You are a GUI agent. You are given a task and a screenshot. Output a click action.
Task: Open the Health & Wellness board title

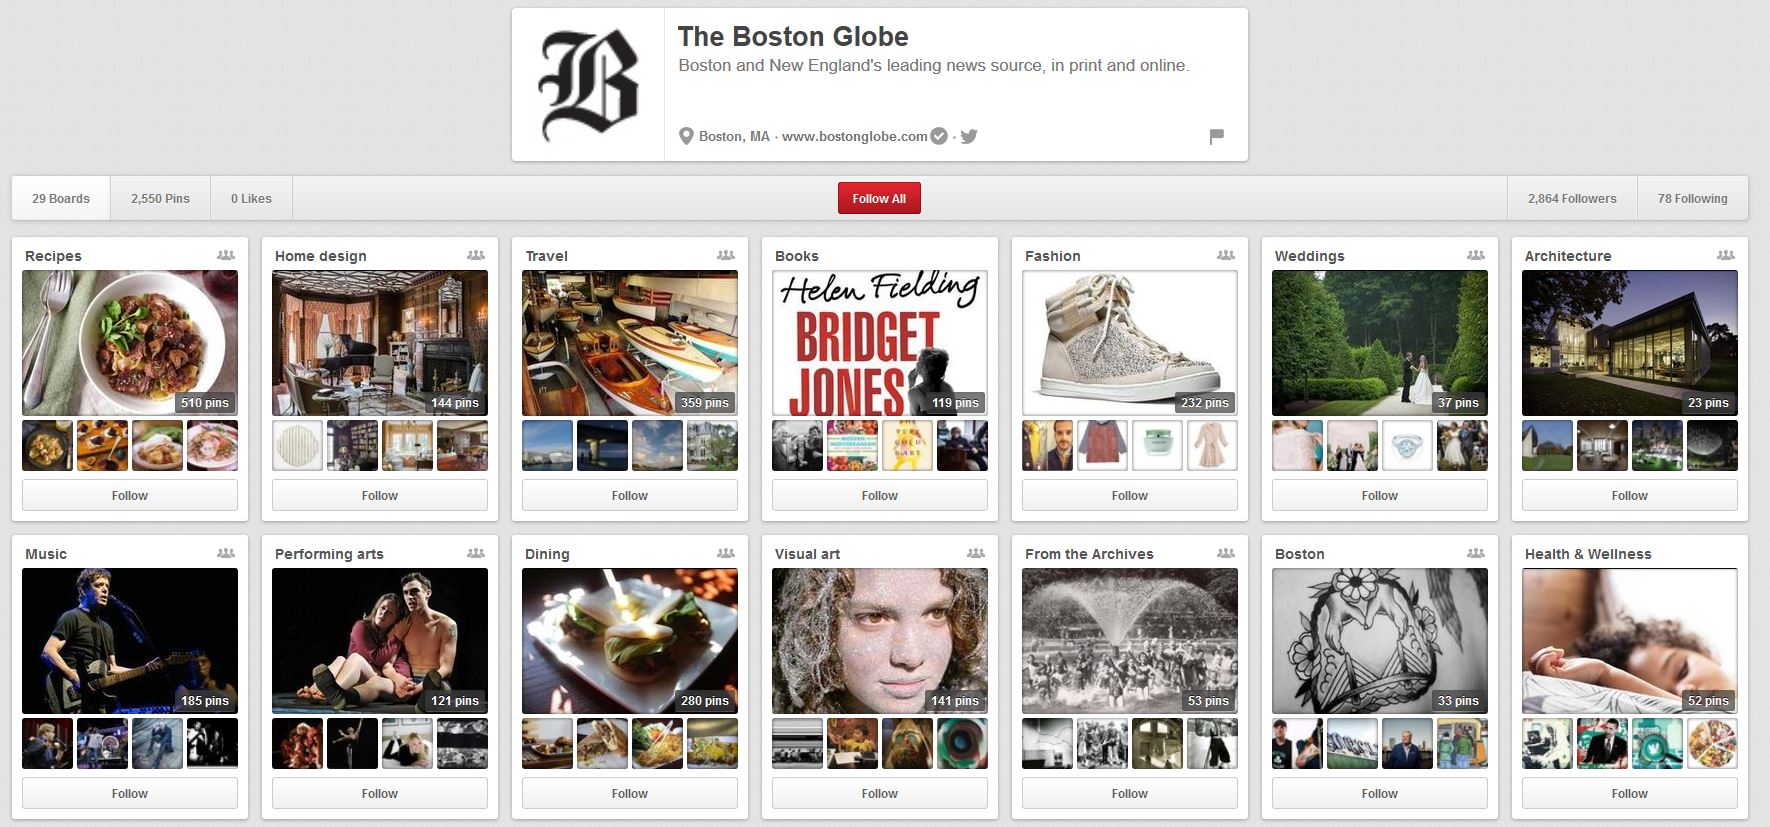[1588, 554]
